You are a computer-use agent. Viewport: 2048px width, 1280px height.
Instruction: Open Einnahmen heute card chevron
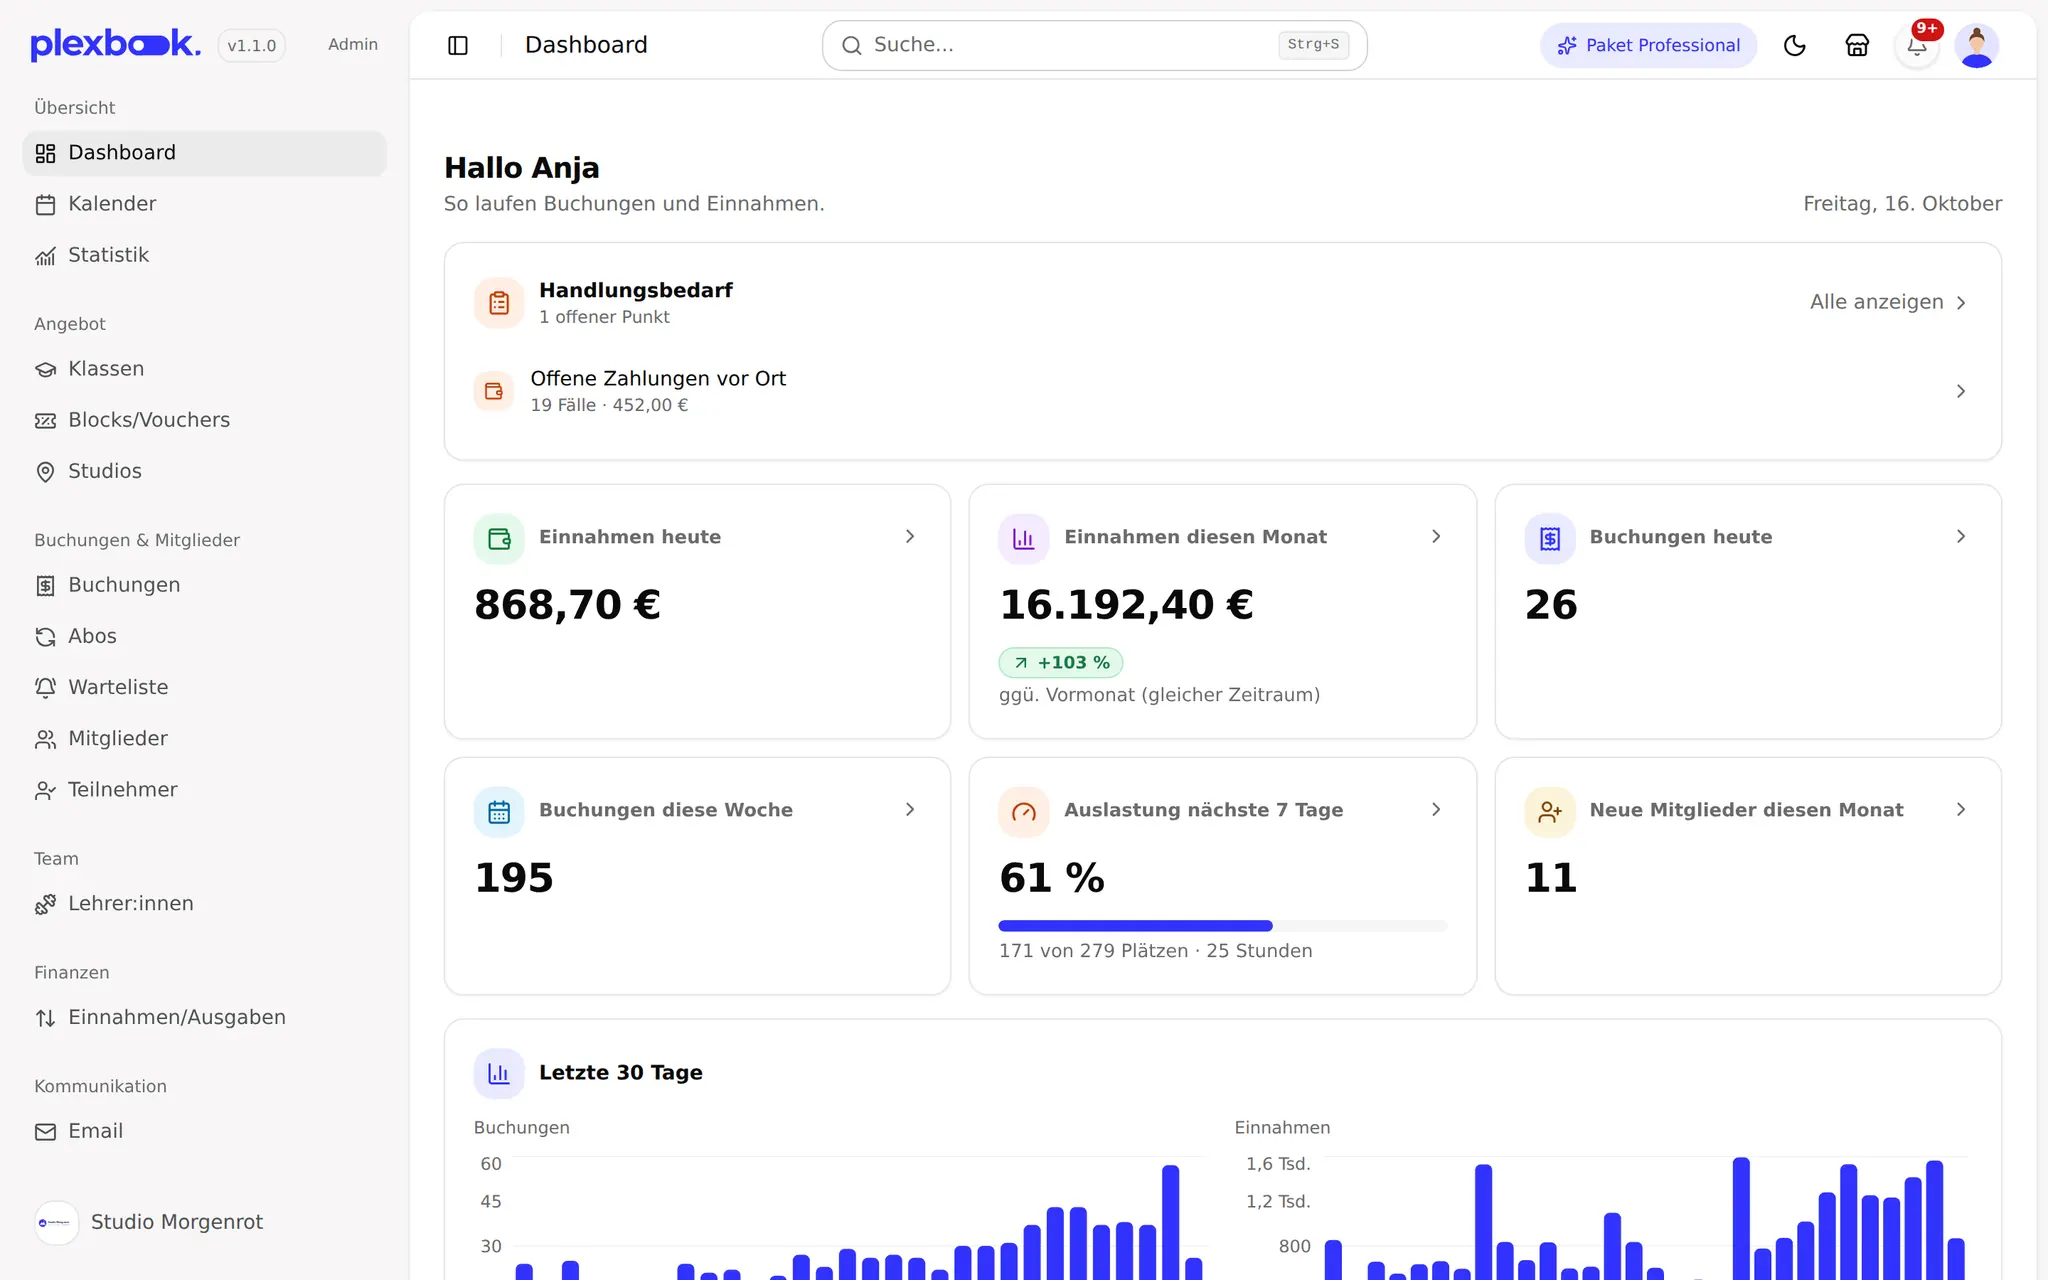[910, 537]
